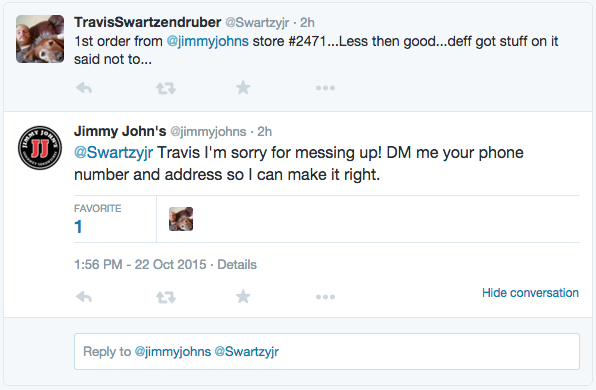View the user who favorited the reply
This screenshot has height=390, width=596.
tap(181, 219)
